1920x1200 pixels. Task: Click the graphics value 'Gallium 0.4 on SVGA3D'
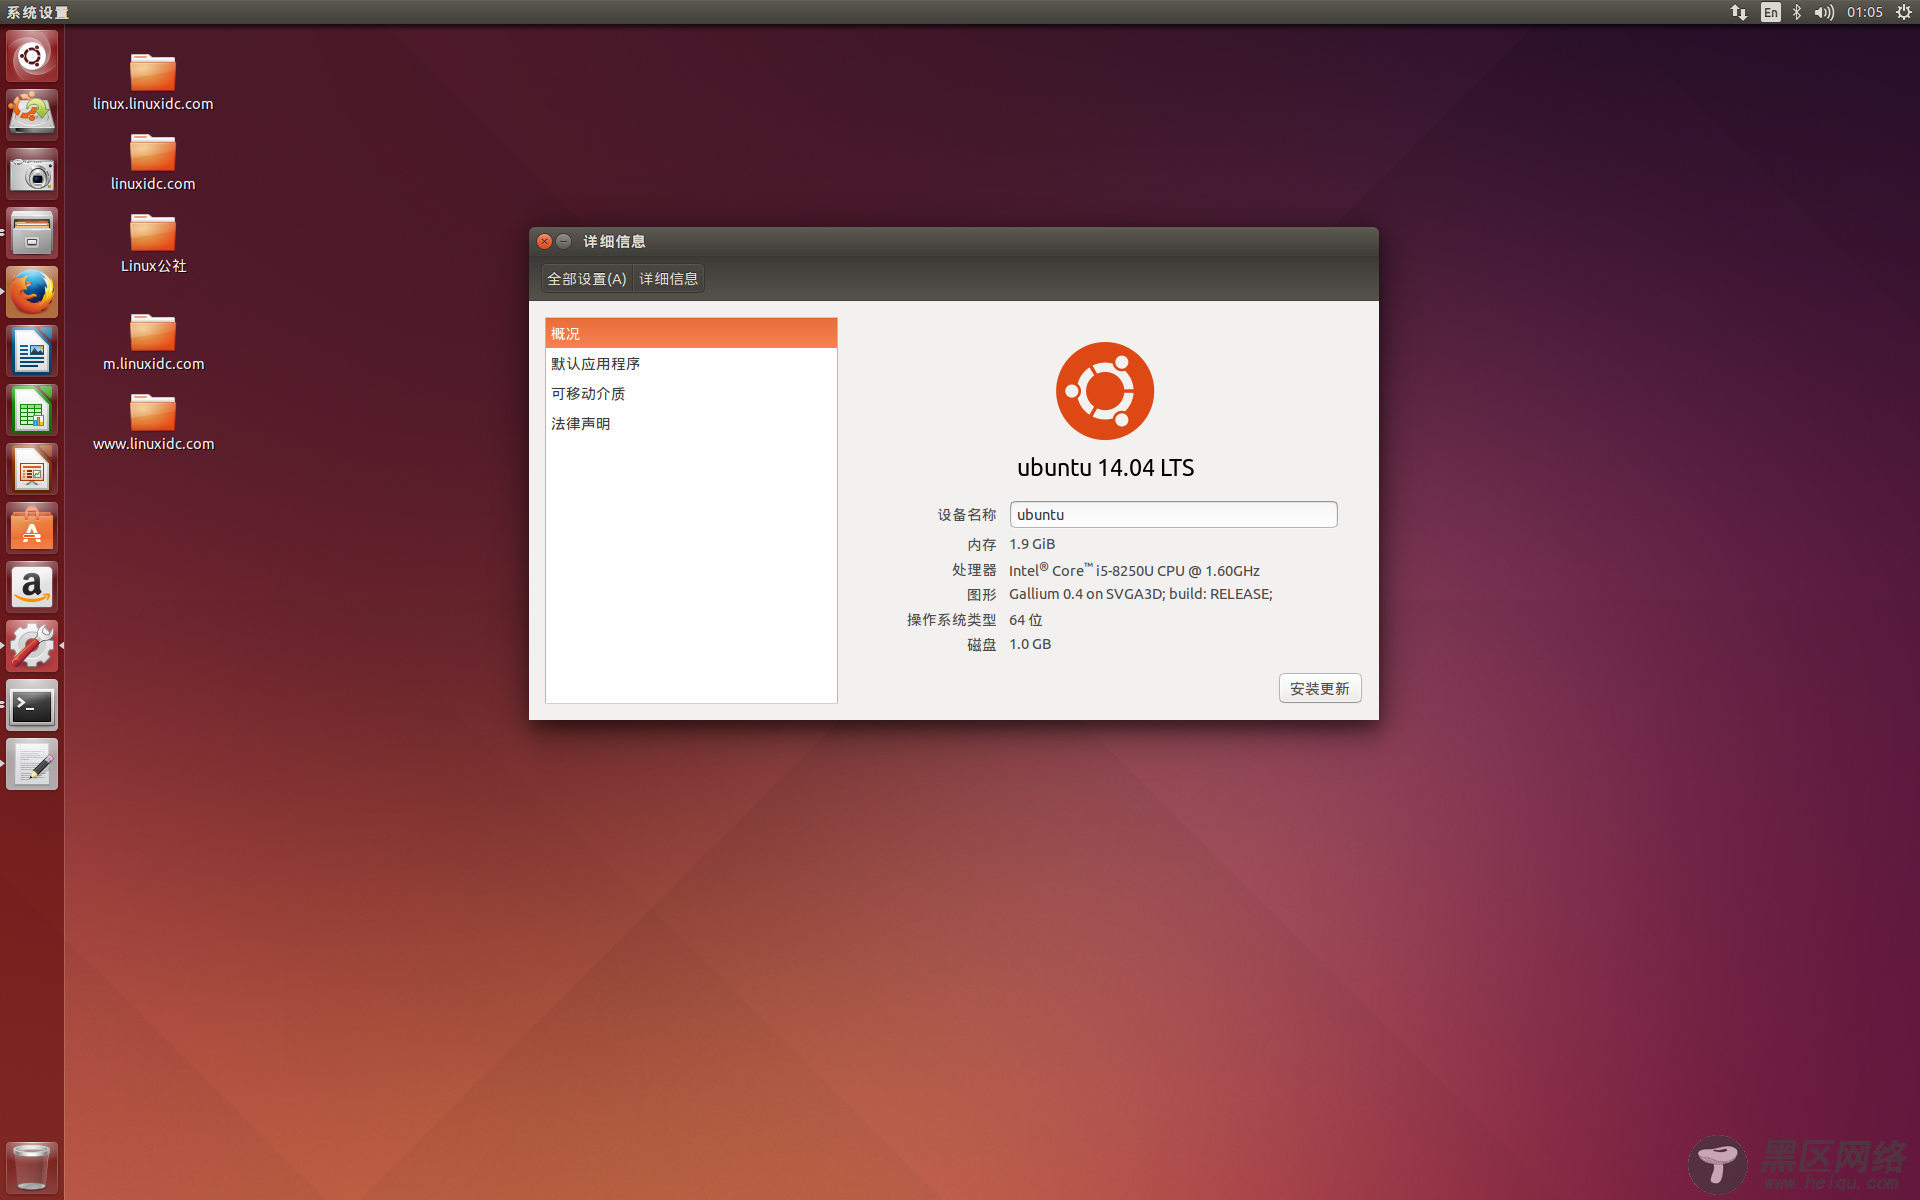(1086, 594)
